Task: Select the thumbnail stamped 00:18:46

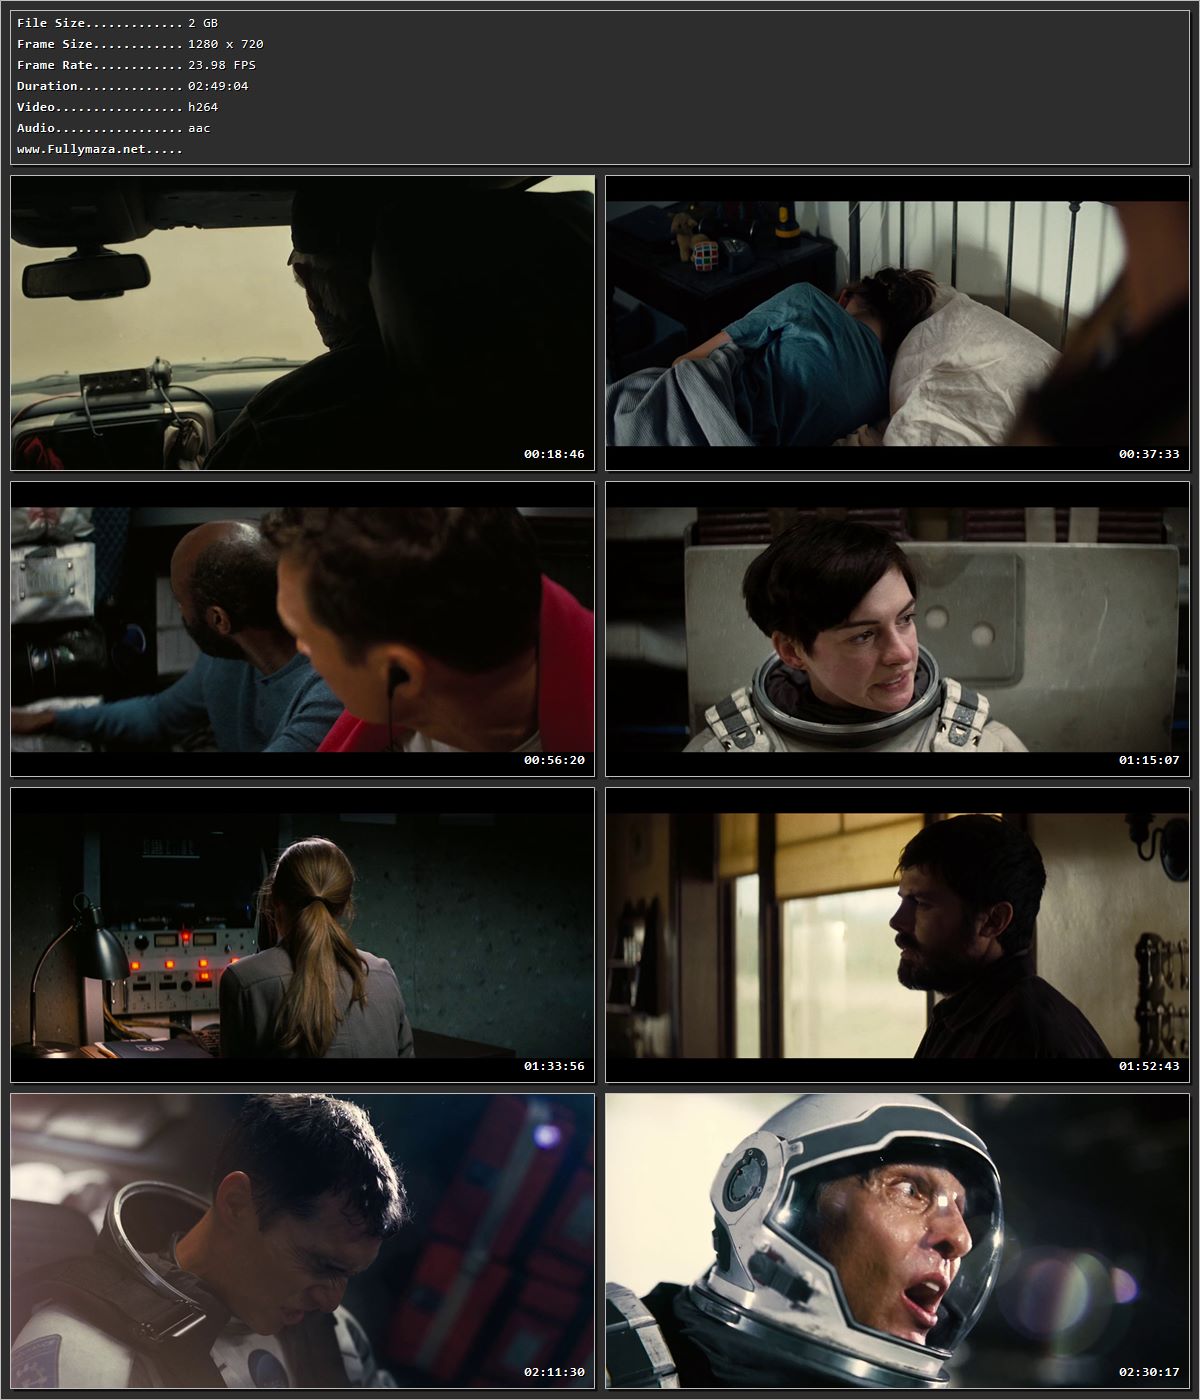Action: pos(303,323)
